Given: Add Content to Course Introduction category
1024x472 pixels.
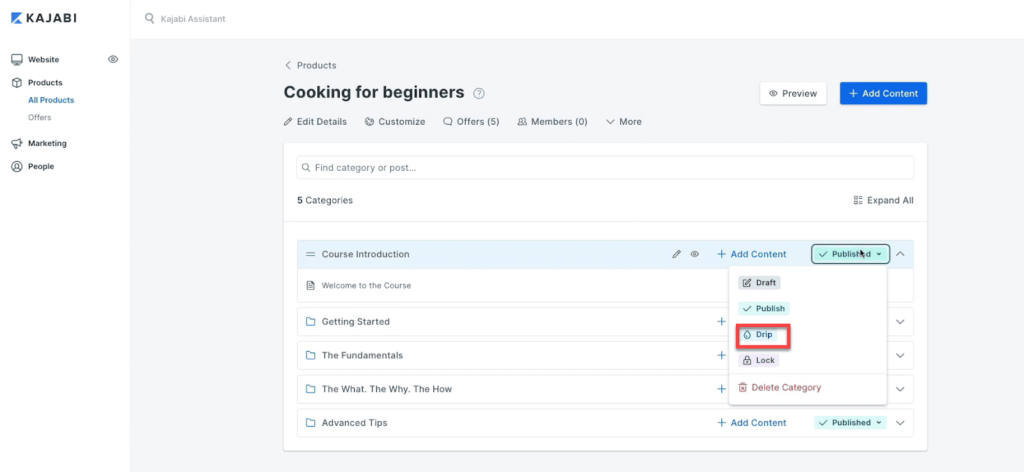Looking at the screenshot, I should click(x=752, y=254).
